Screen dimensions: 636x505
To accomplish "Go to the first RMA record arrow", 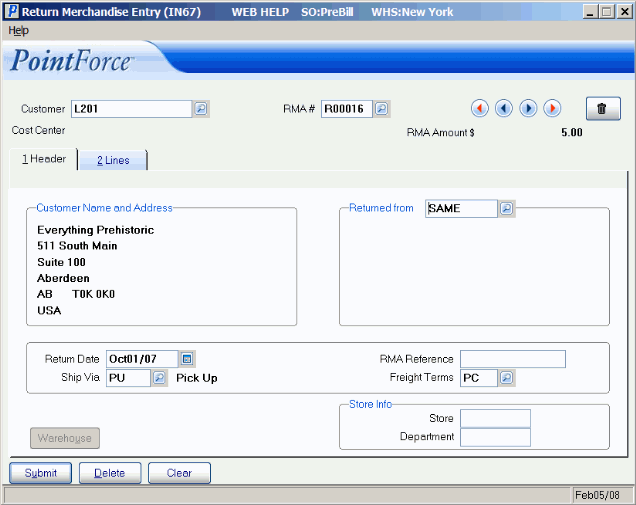I will point(479,108).
